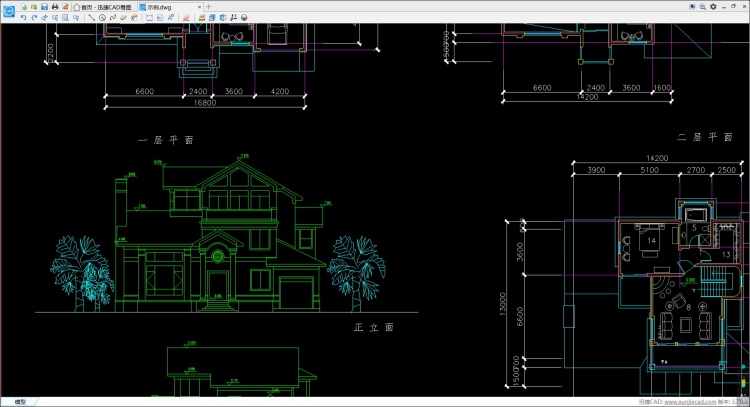Close the 示例.dwg tab
The width and height of the screenshot is (750, 407).
coord(199,7)
